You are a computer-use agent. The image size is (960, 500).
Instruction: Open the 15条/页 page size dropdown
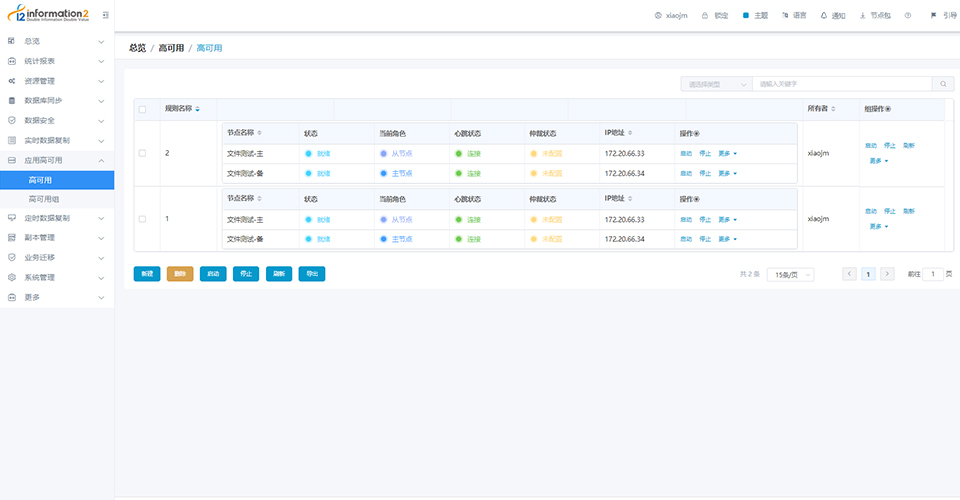(x=789, y=274)
